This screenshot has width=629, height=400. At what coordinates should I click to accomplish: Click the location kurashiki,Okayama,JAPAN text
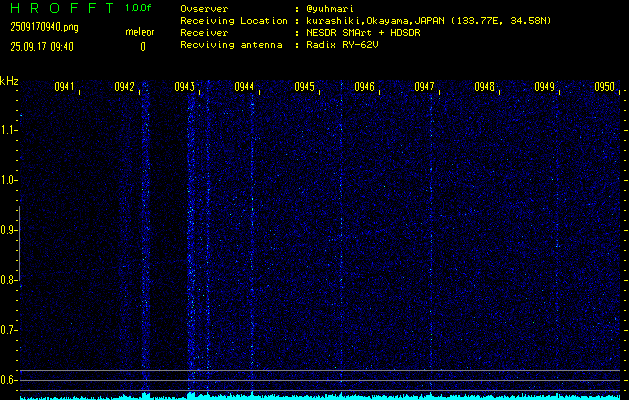pos(376,21)
